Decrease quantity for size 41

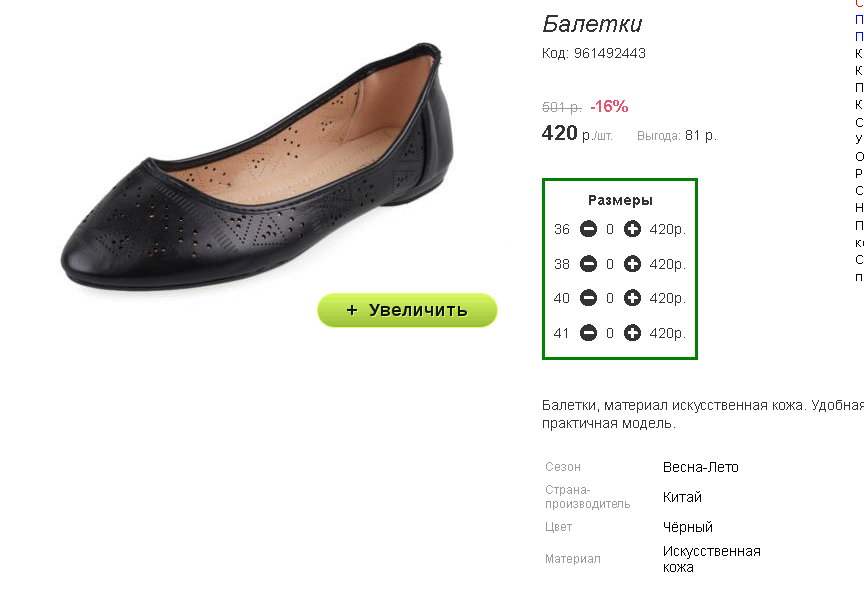588,333
